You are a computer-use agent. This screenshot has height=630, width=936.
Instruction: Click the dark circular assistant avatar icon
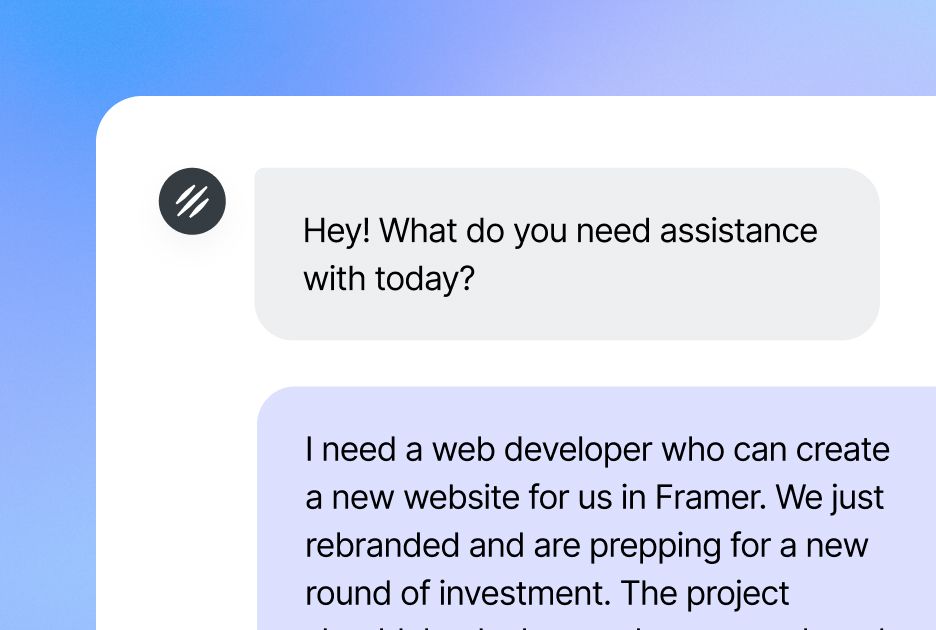point(192,201)
